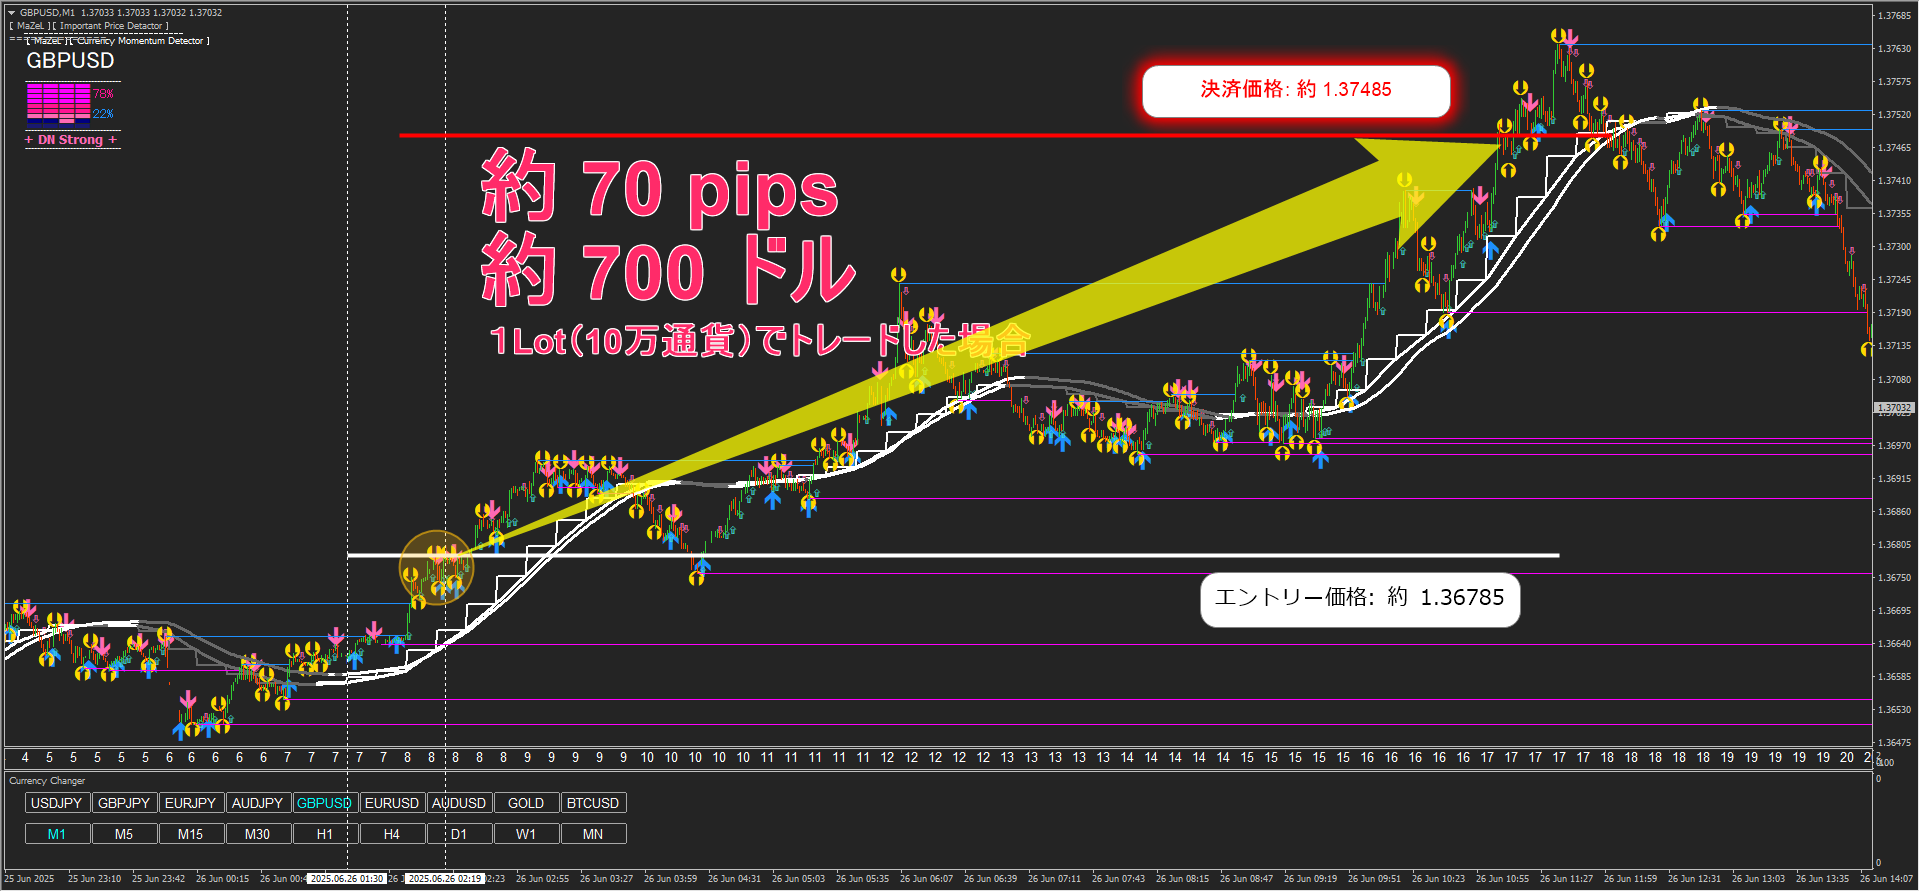Switch to BTCUSD
Screen dimensions: 1920x892
click(593, 803)
